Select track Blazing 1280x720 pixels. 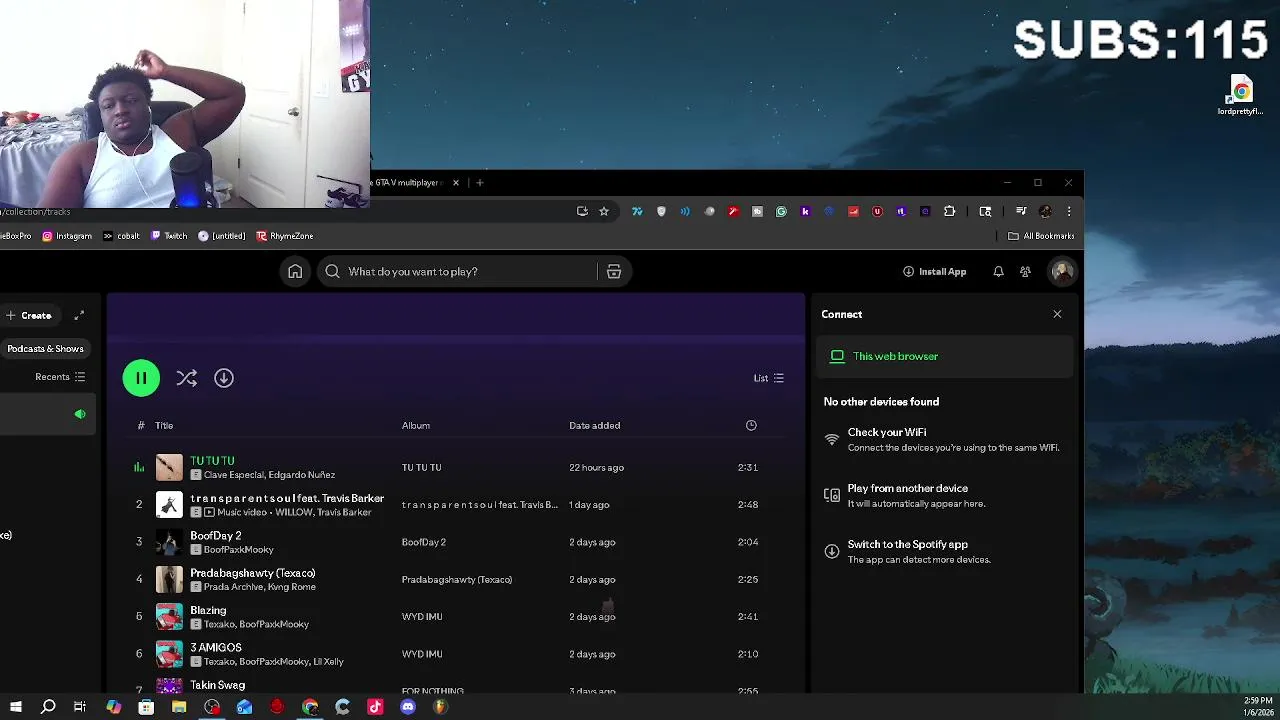tap(208, 610)
